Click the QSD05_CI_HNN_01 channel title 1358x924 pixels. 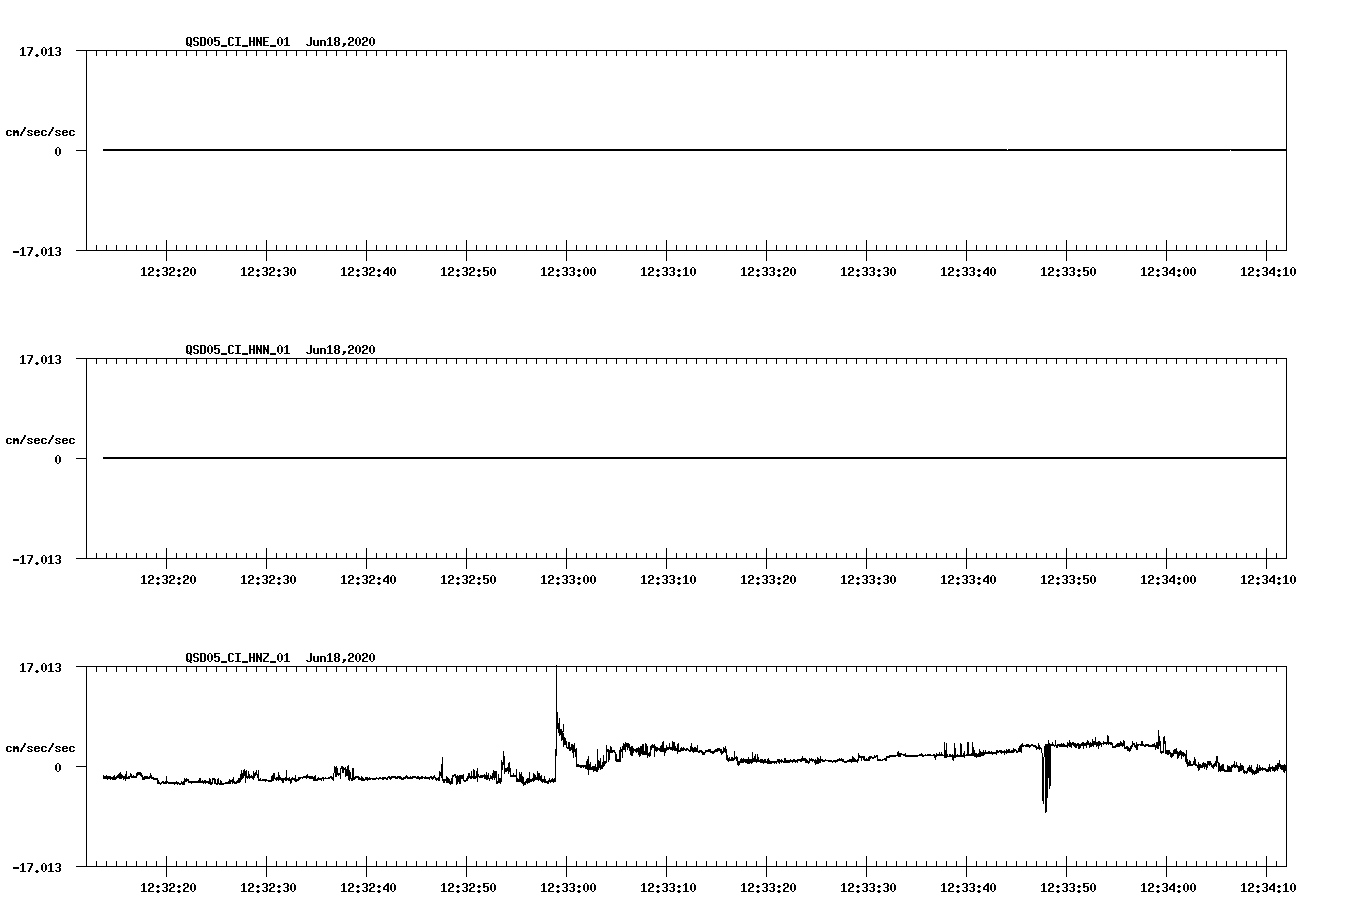237,350
